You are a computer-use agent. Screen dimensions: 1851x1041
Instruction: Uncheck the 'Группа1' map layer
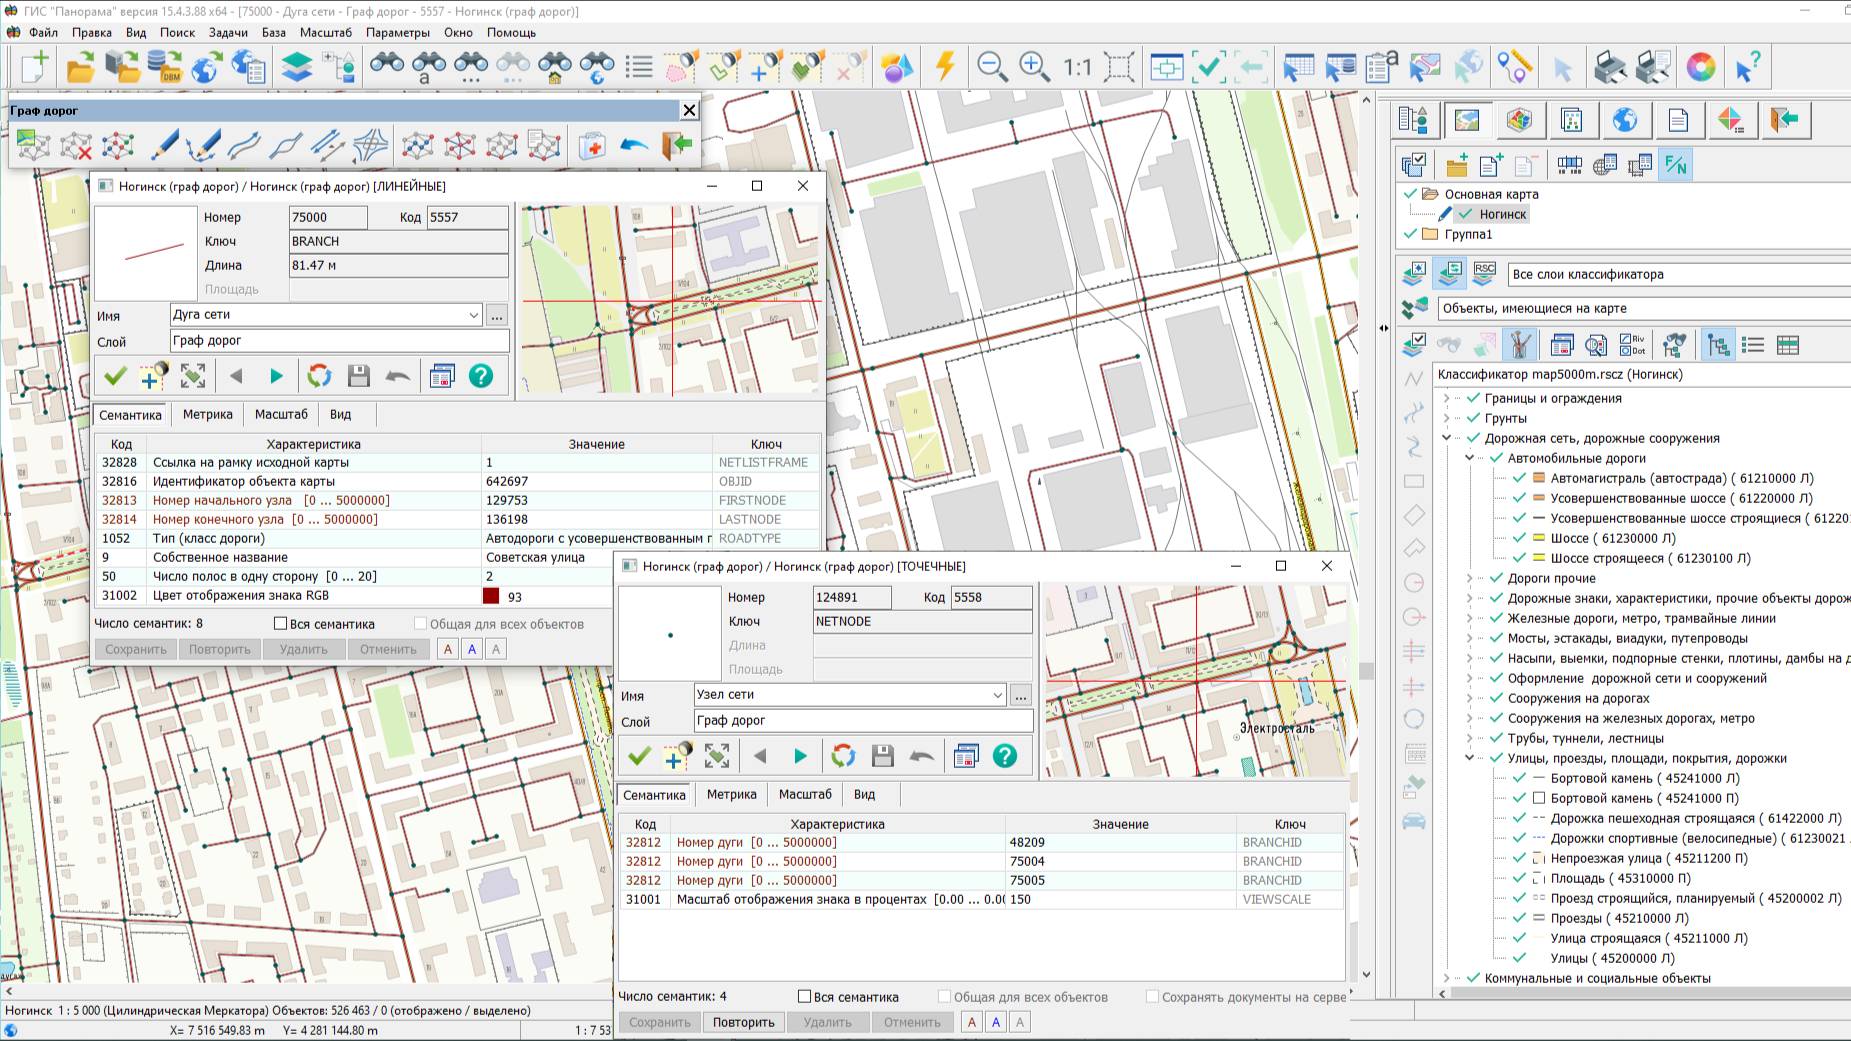coord(1411,234)
